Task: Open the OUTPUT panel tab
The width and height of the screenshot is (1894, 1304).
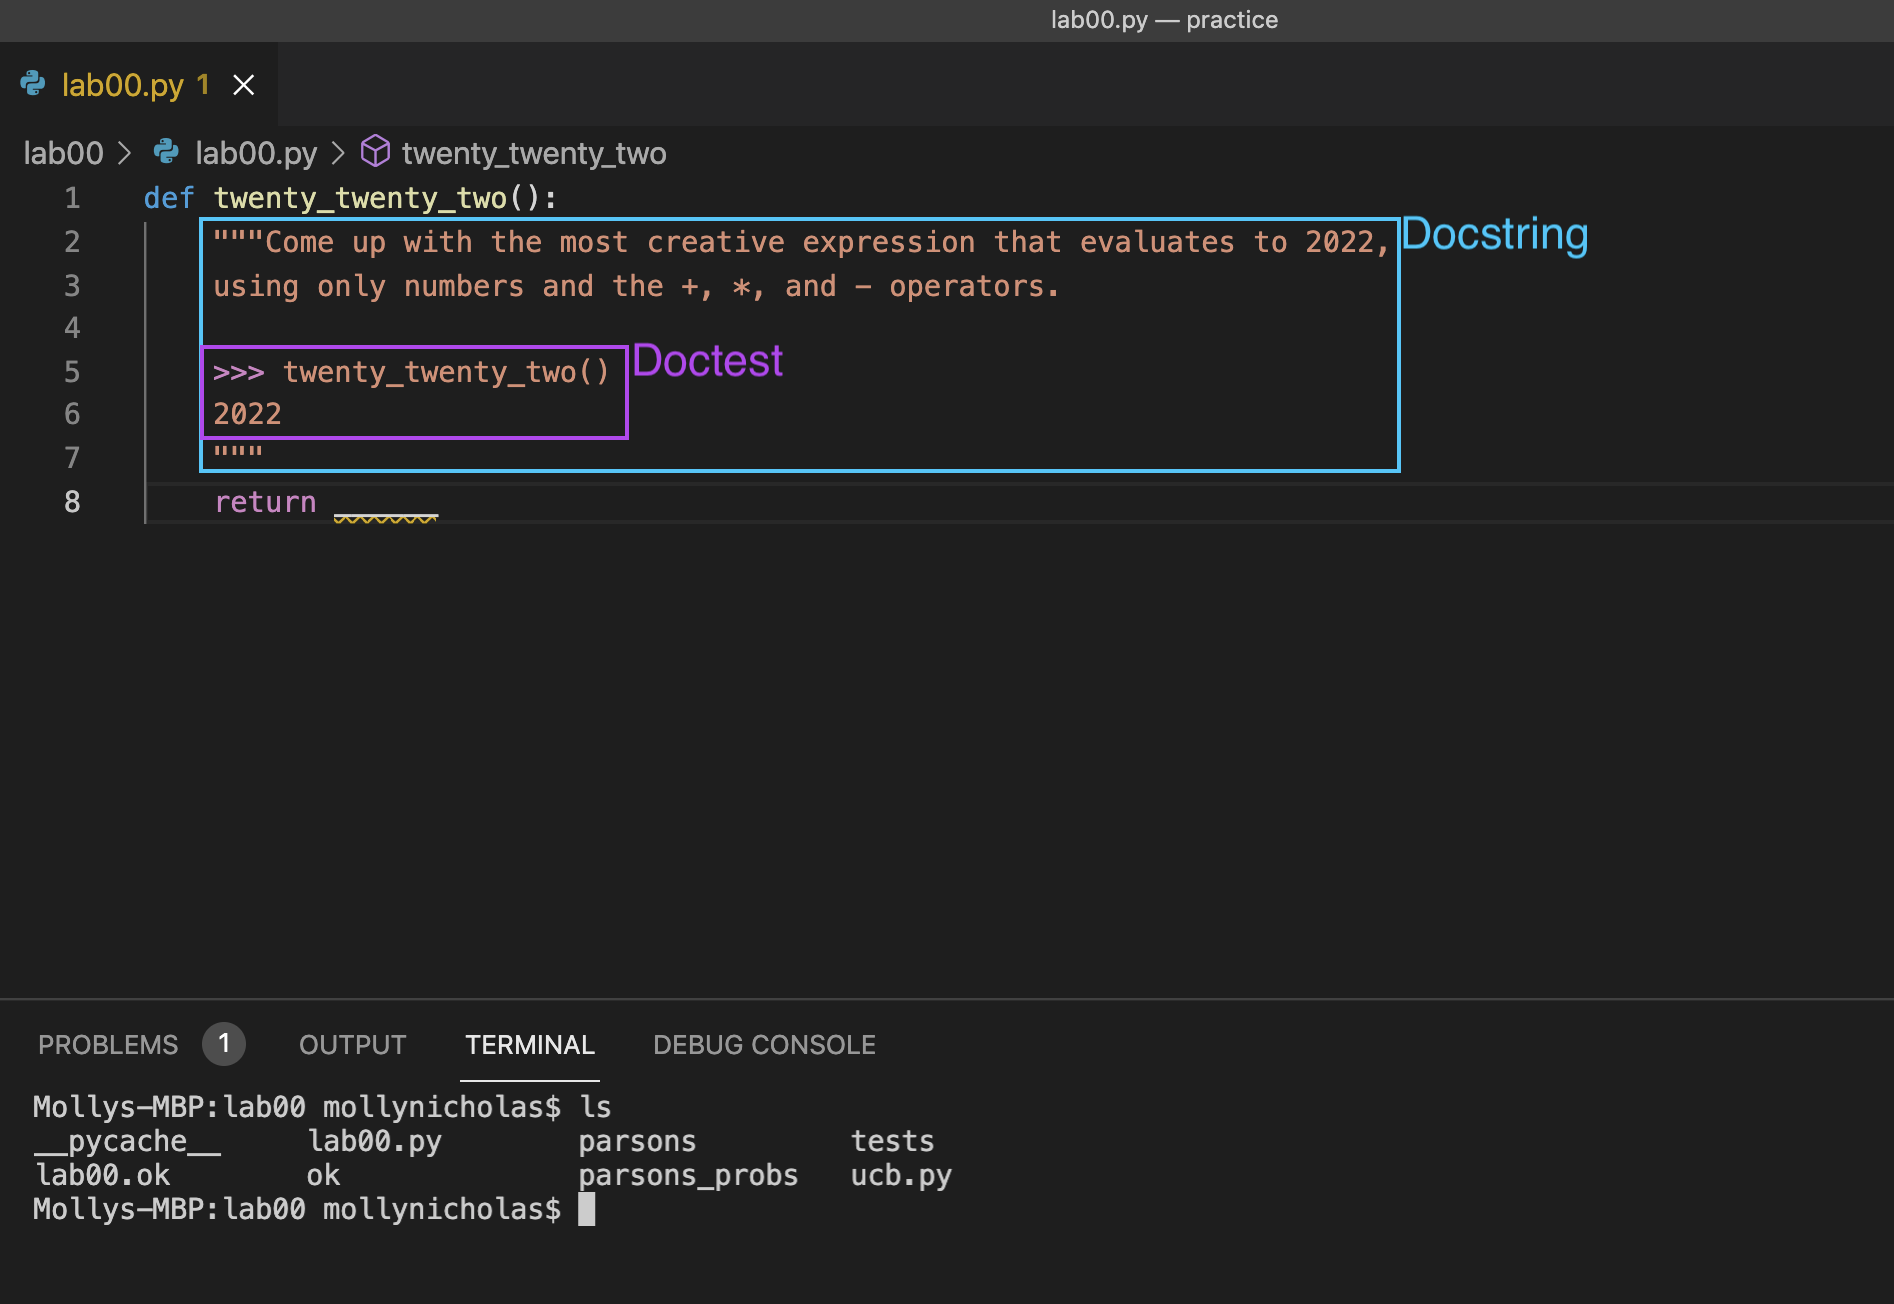Action: (352, 1044)
